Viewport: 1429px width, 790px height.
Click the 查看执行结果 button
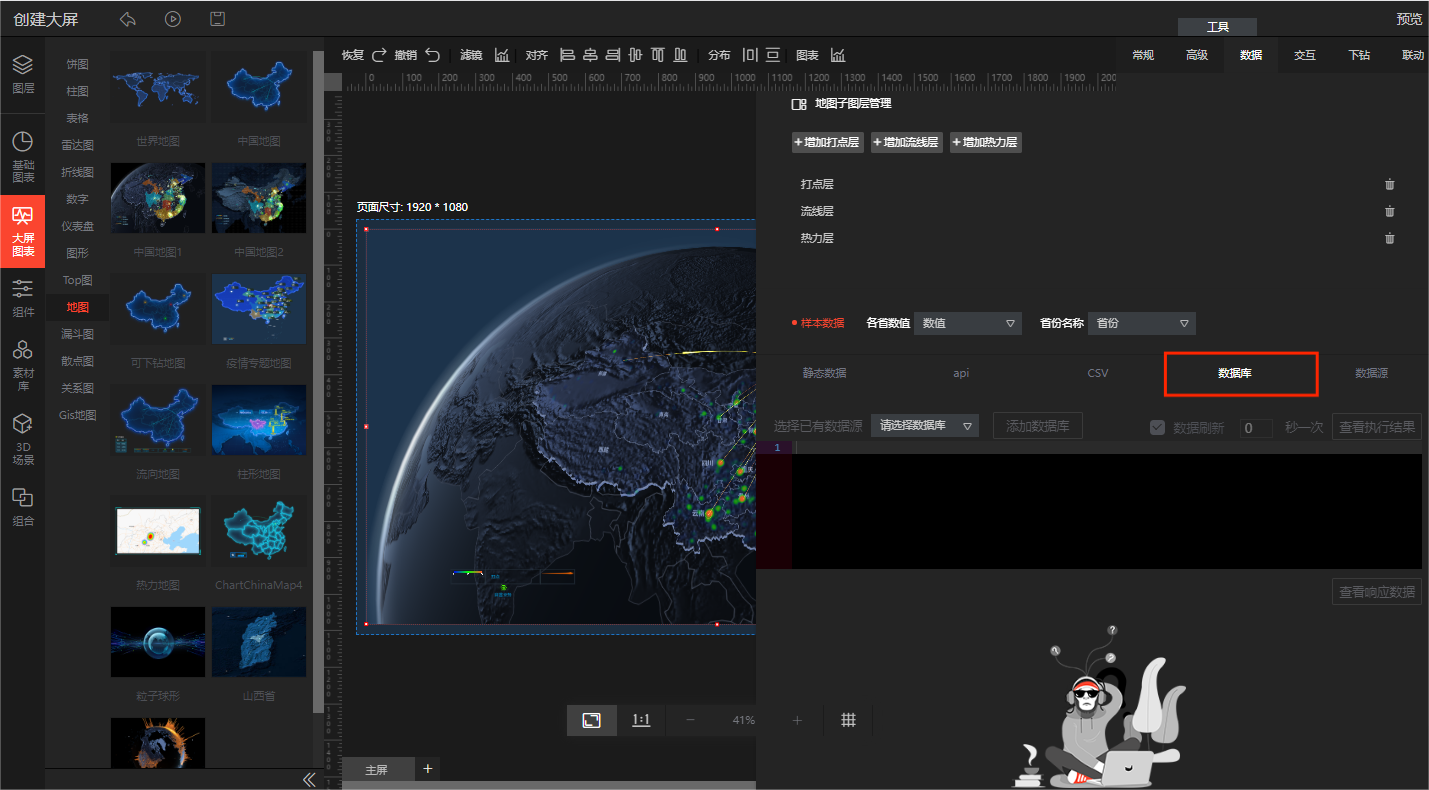click(x=1377, y=427)
